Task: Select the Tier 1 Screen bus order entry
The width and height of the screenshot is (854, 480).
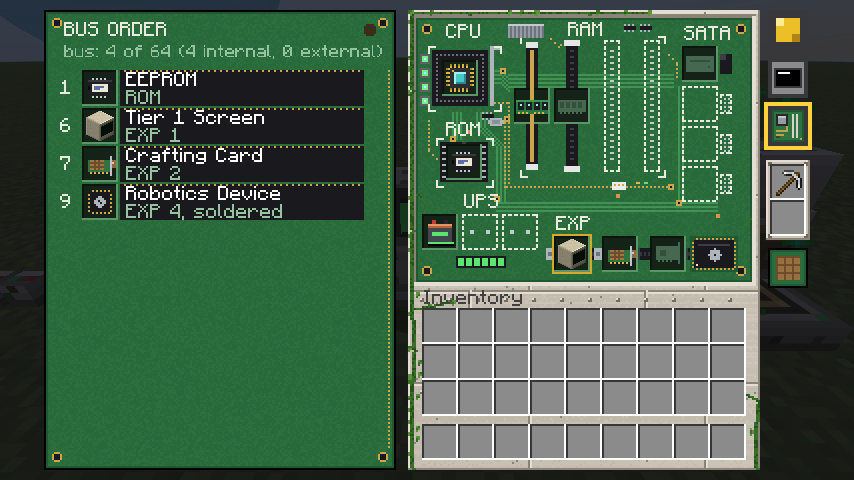Action: pyautogui.click(x=242, y=126)
